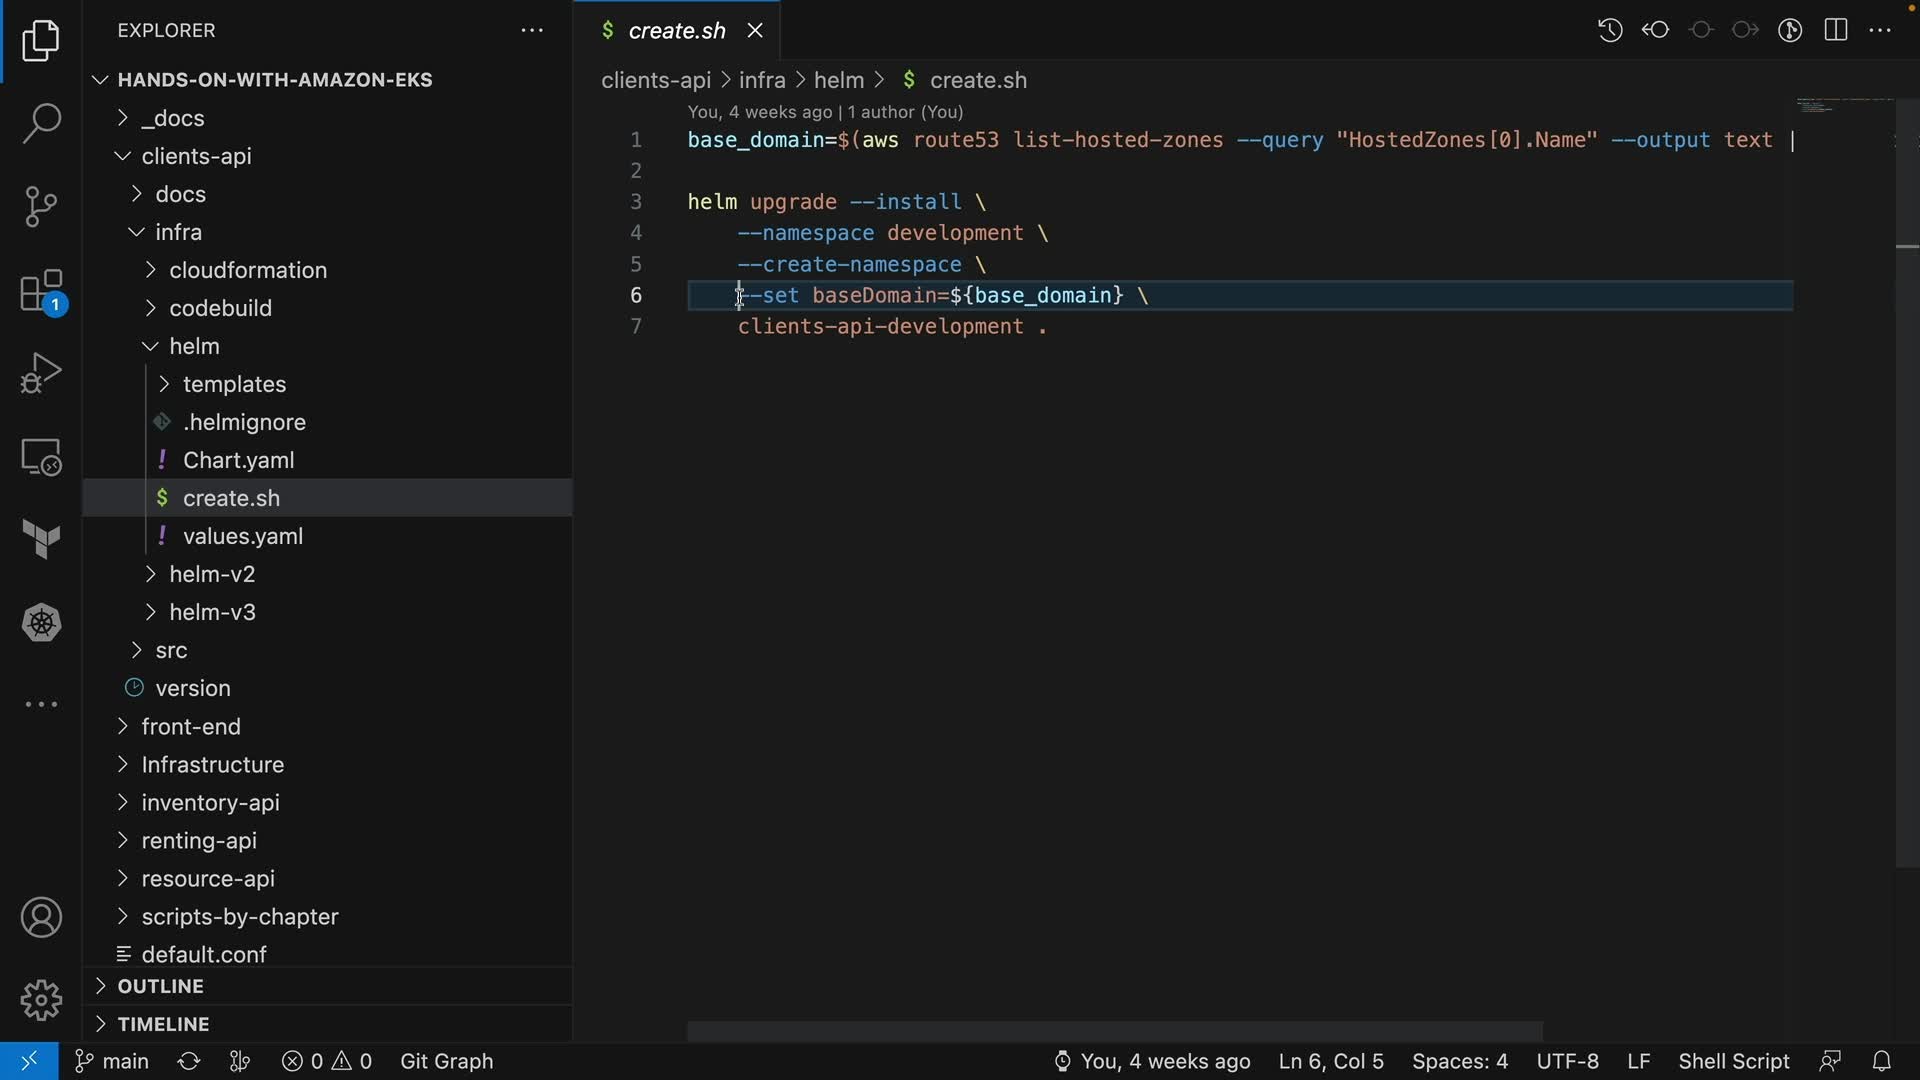Open the Source Control view
Image resolution: width=1920 pixels, height=1080 pixels.
41,207
